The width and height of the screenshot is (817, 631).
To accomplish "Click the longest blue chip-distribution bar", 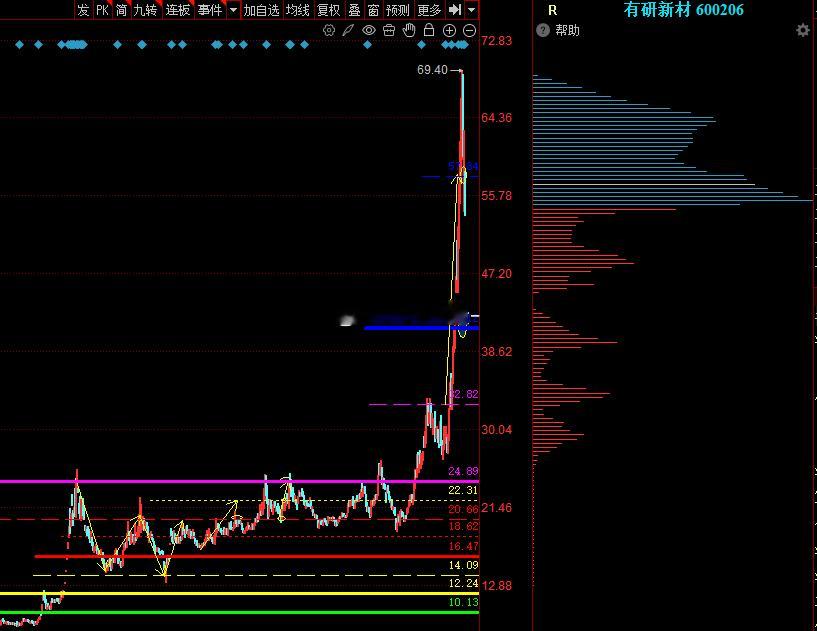I will tap(673, 200).
